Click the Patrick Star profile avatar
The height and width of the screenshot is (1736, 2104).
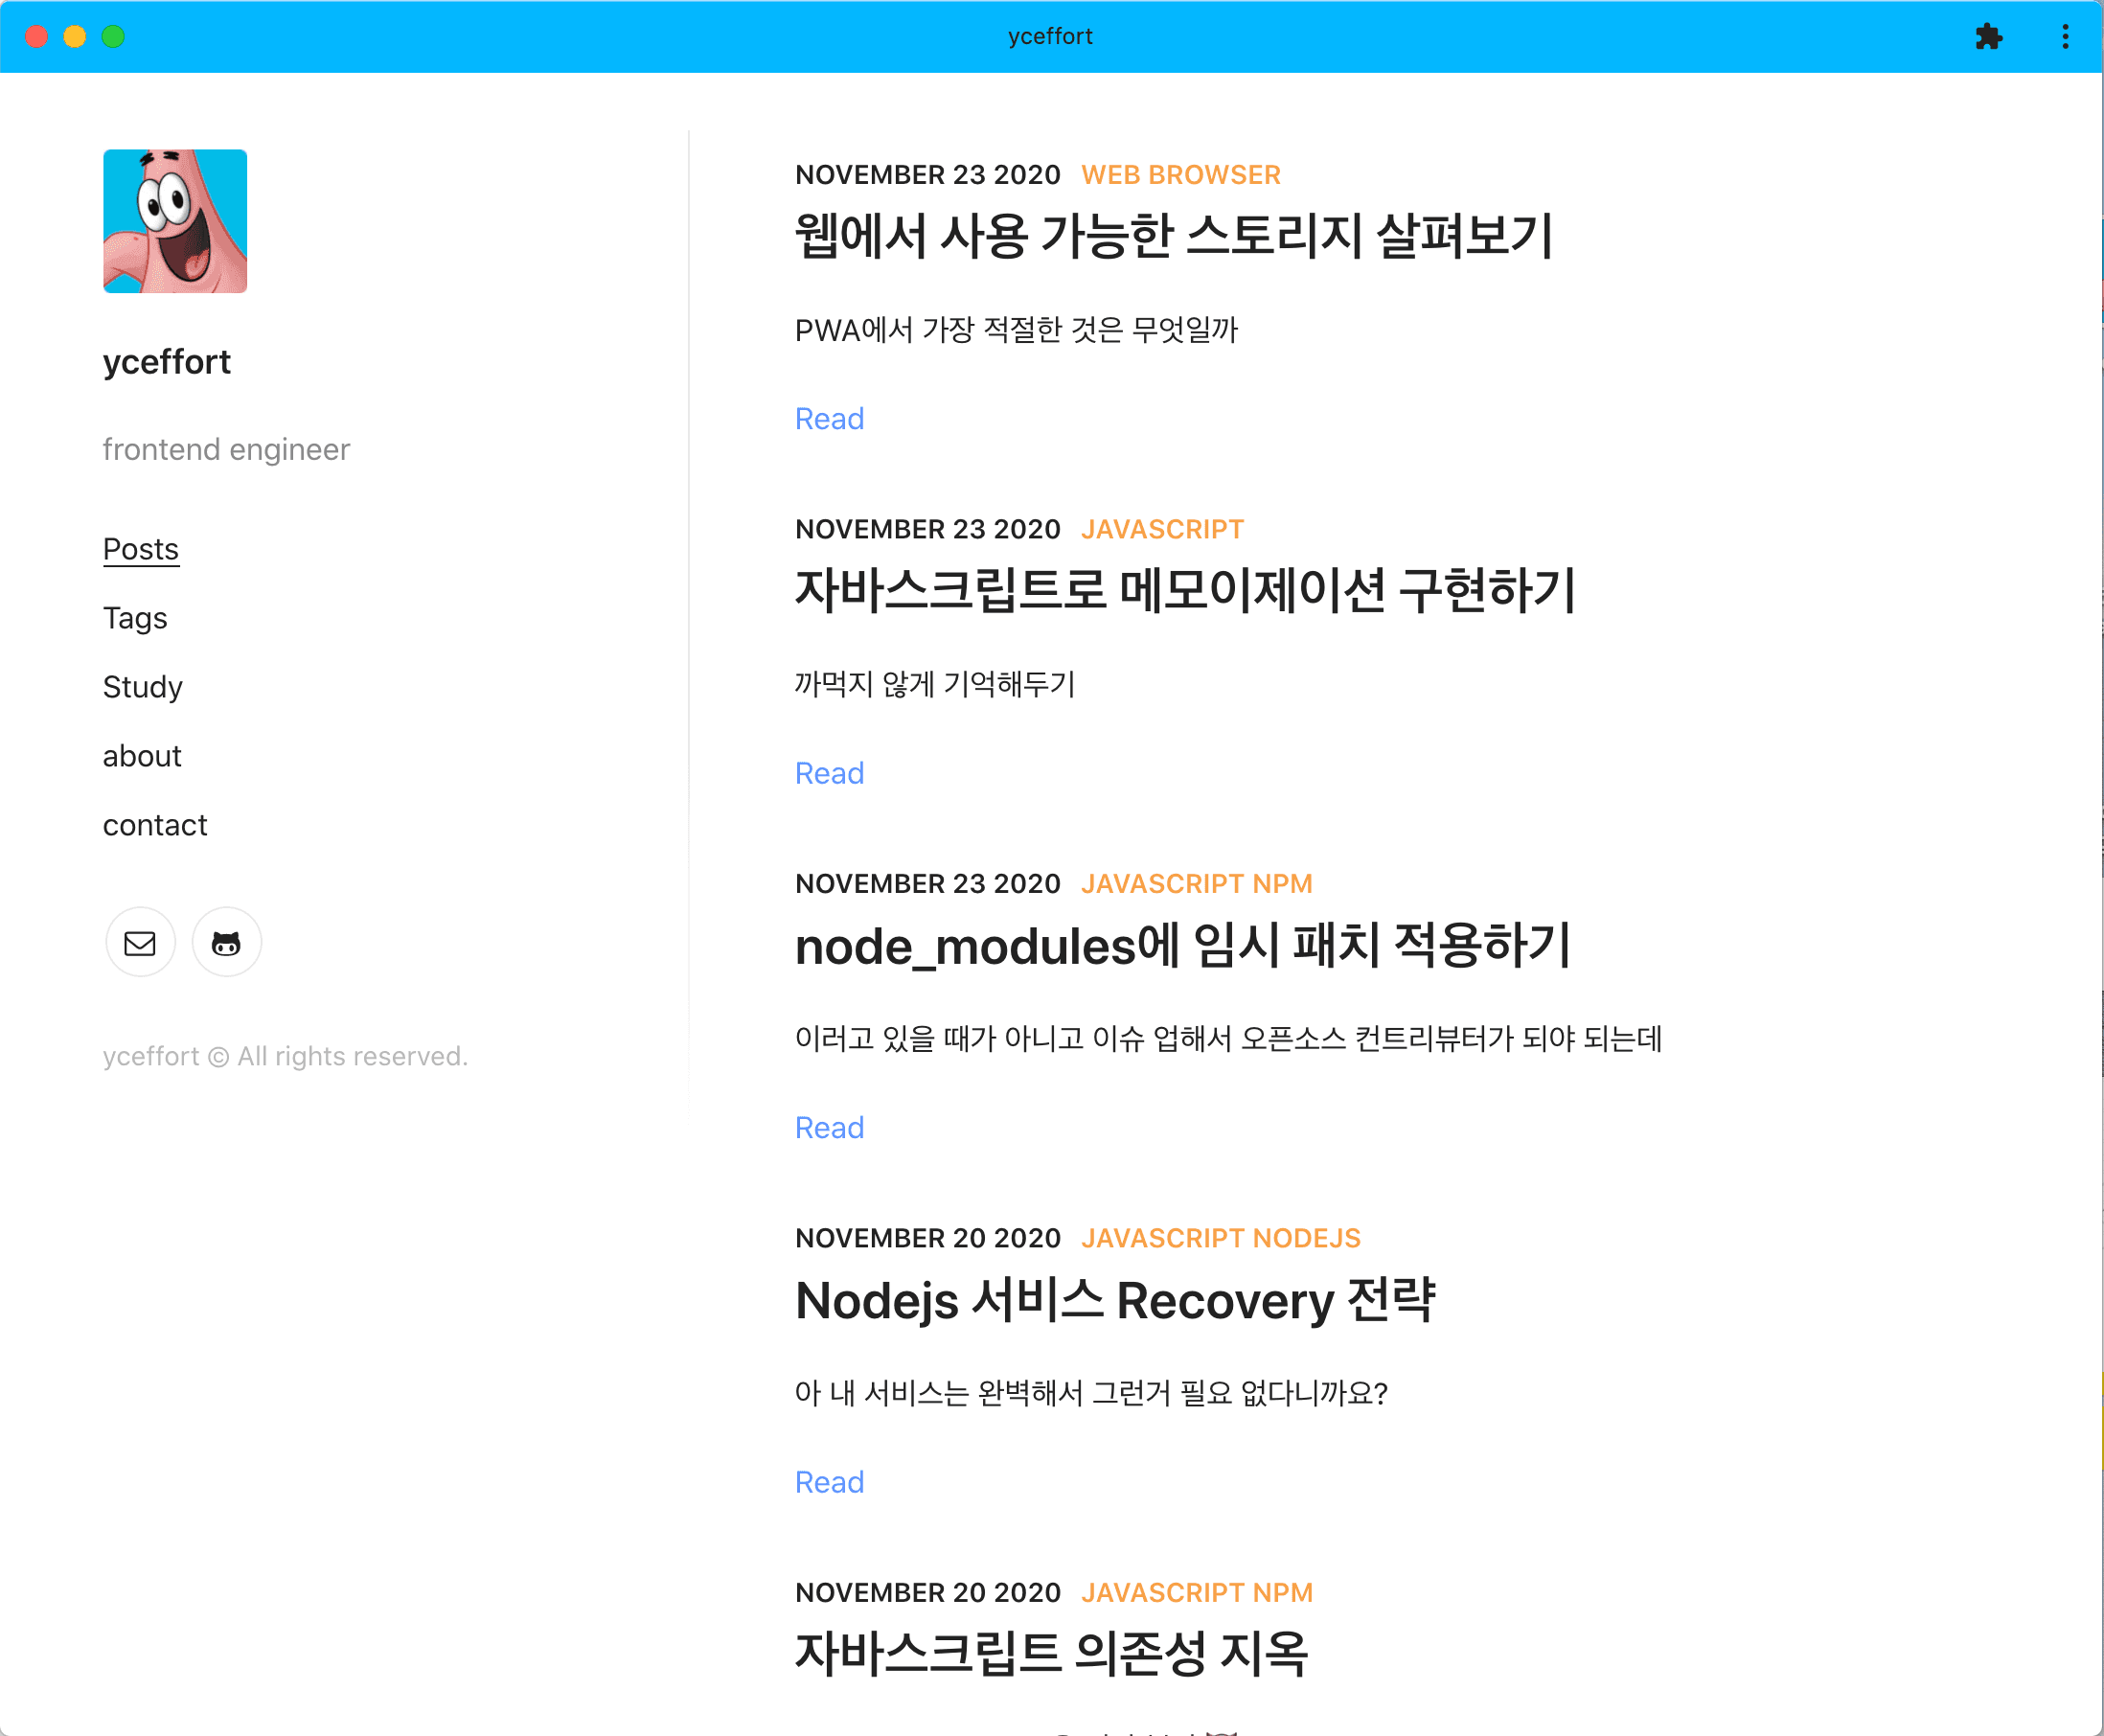175,221
